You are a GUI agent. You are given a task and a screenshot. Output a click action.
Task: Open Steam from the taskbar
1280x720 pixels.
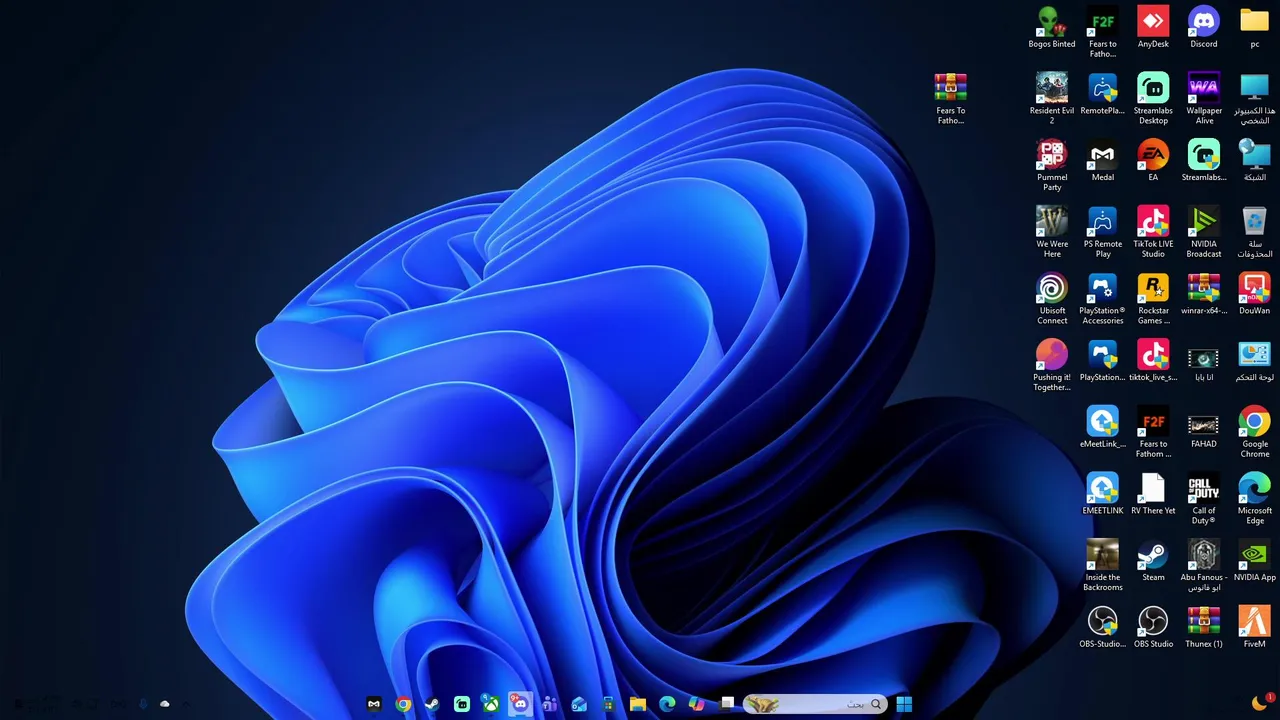[432, 704]
